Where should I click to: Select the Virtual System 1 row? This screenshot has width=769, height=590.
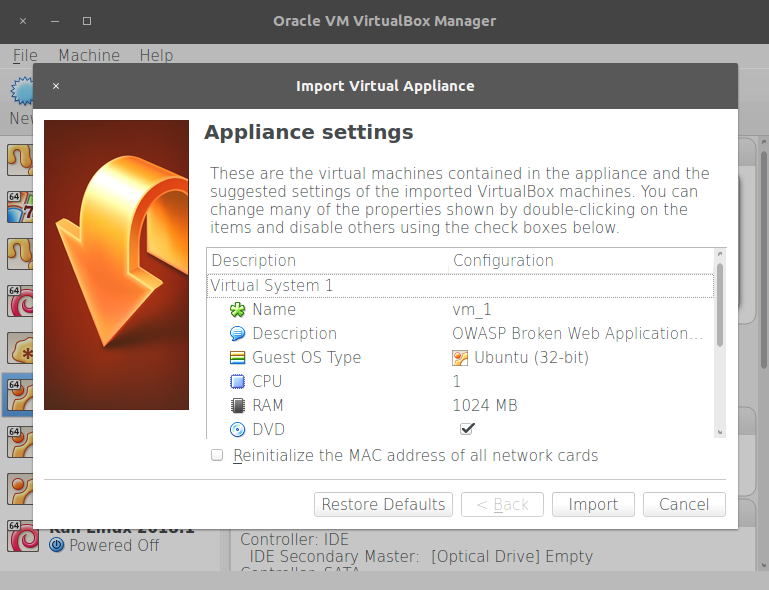(460, 285)
